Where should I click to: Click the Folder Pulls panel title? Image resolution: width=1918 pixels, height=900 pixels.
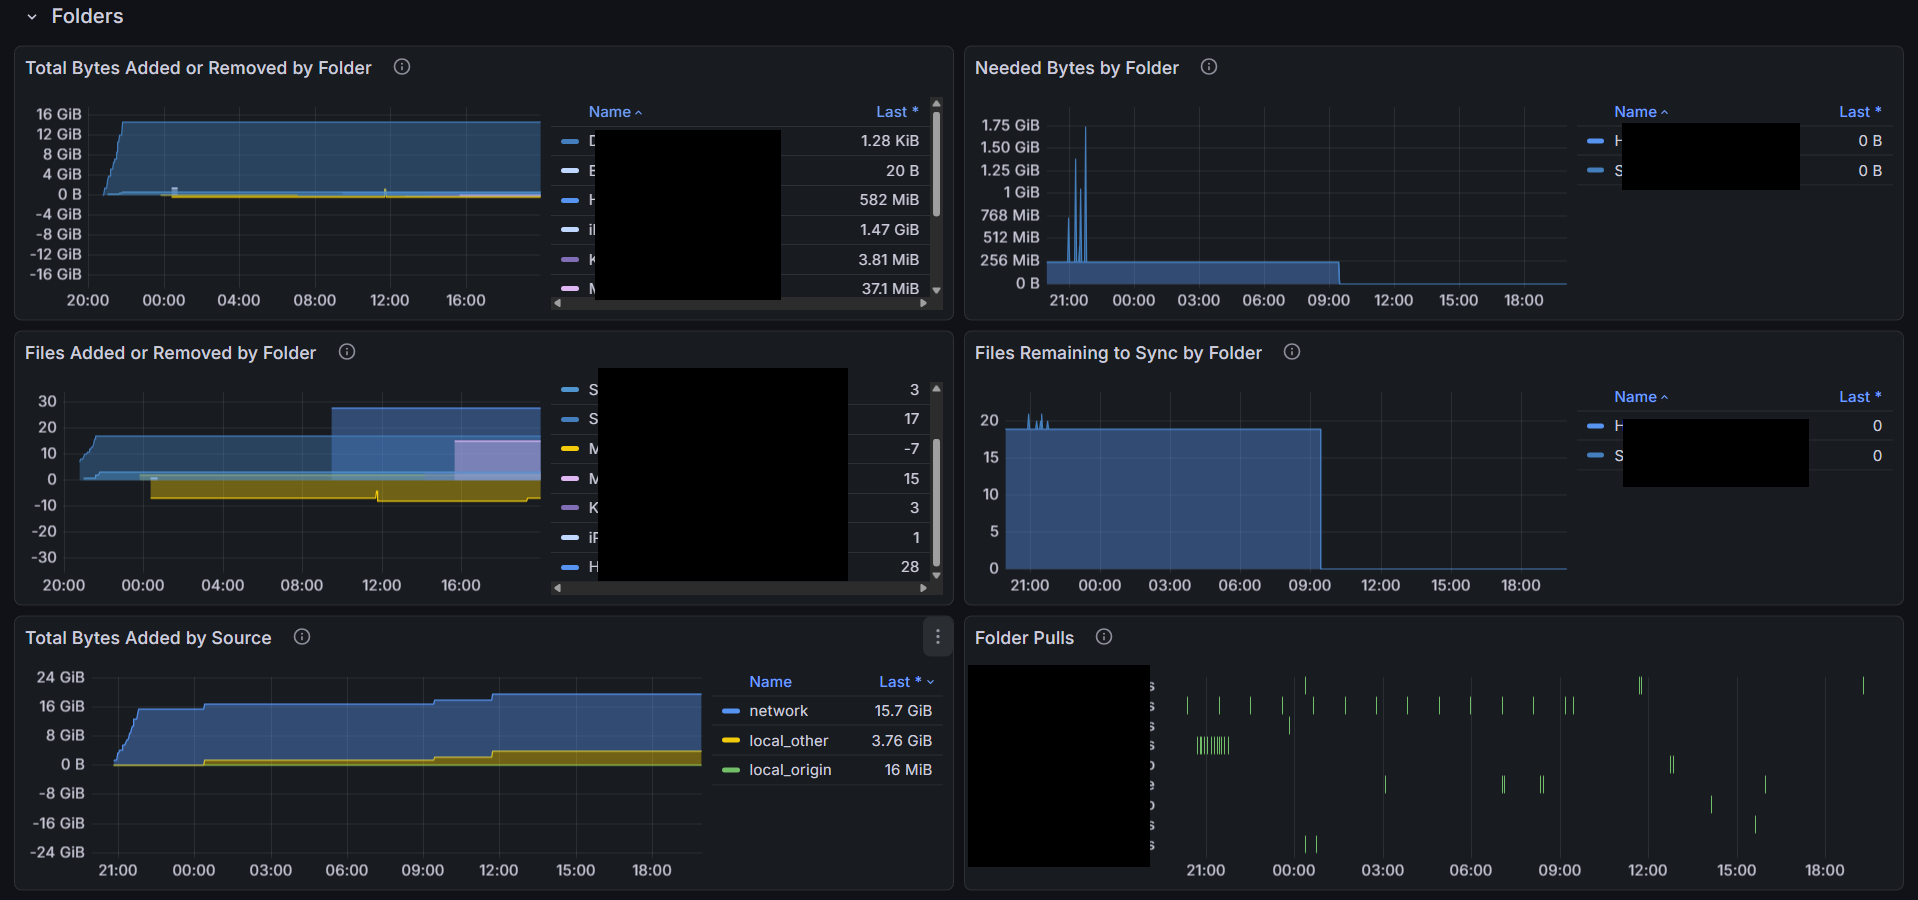[1024, 638]
